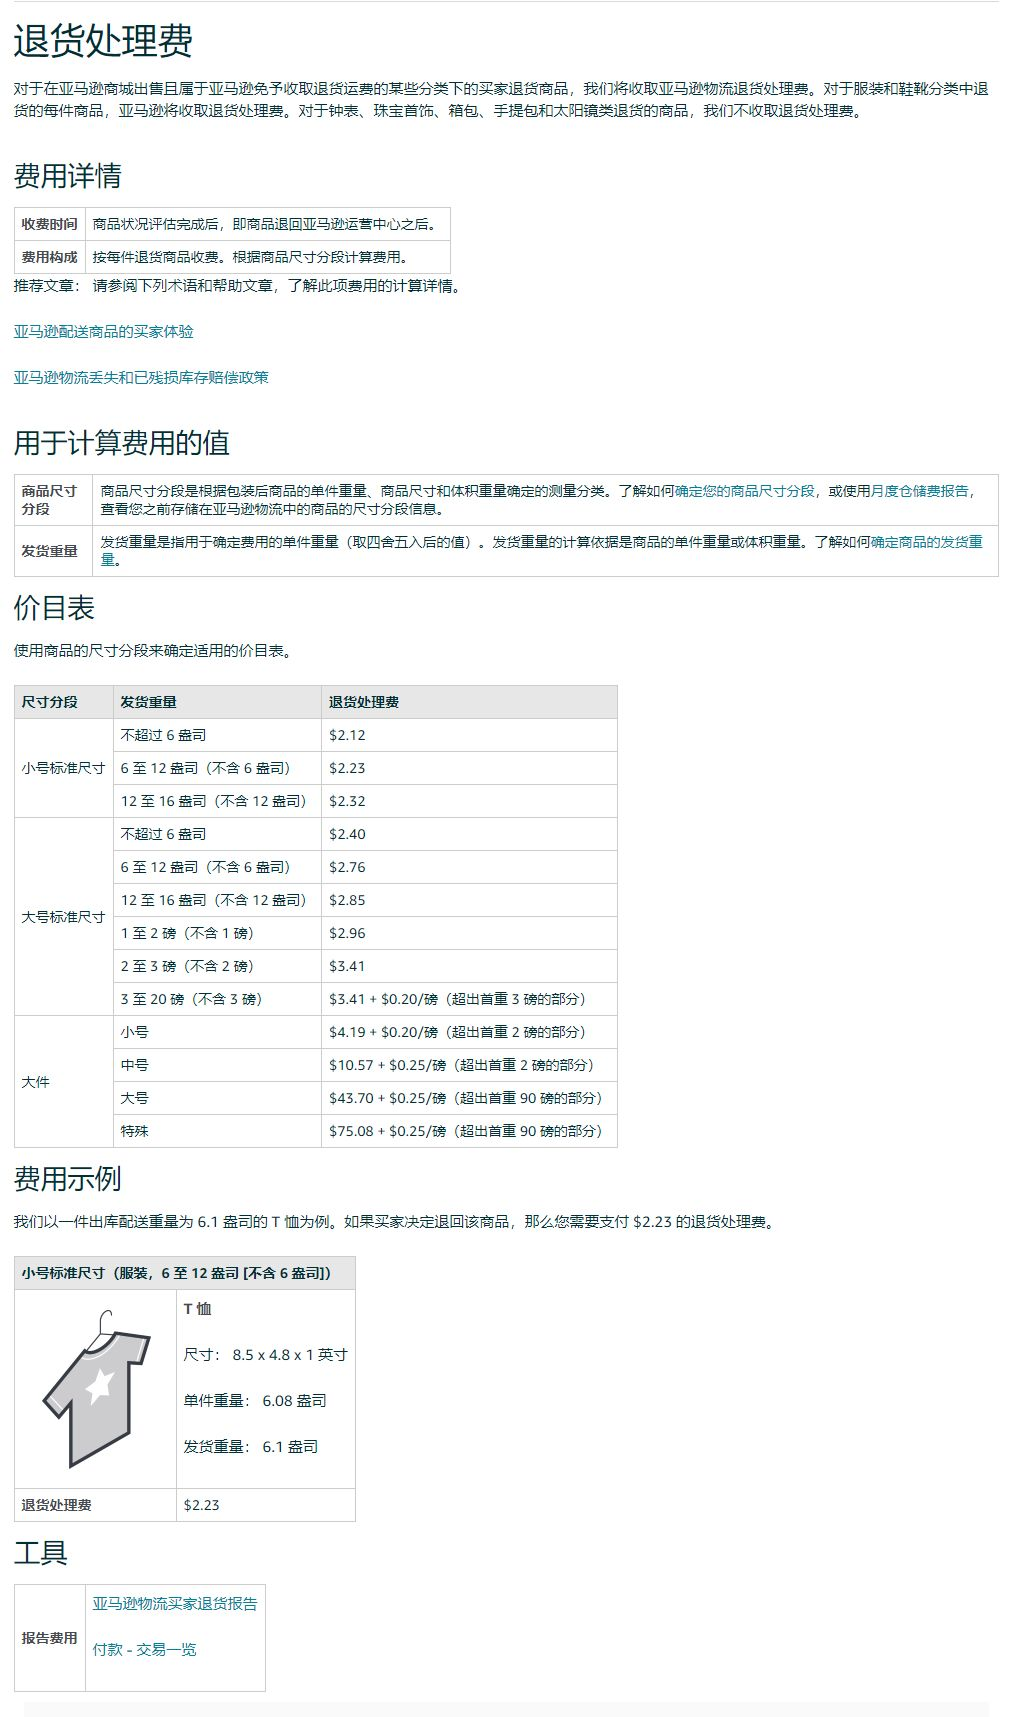Select the 费用构成 table cell
This screenshot has height=1717, width=1010.
pos(50,257)
